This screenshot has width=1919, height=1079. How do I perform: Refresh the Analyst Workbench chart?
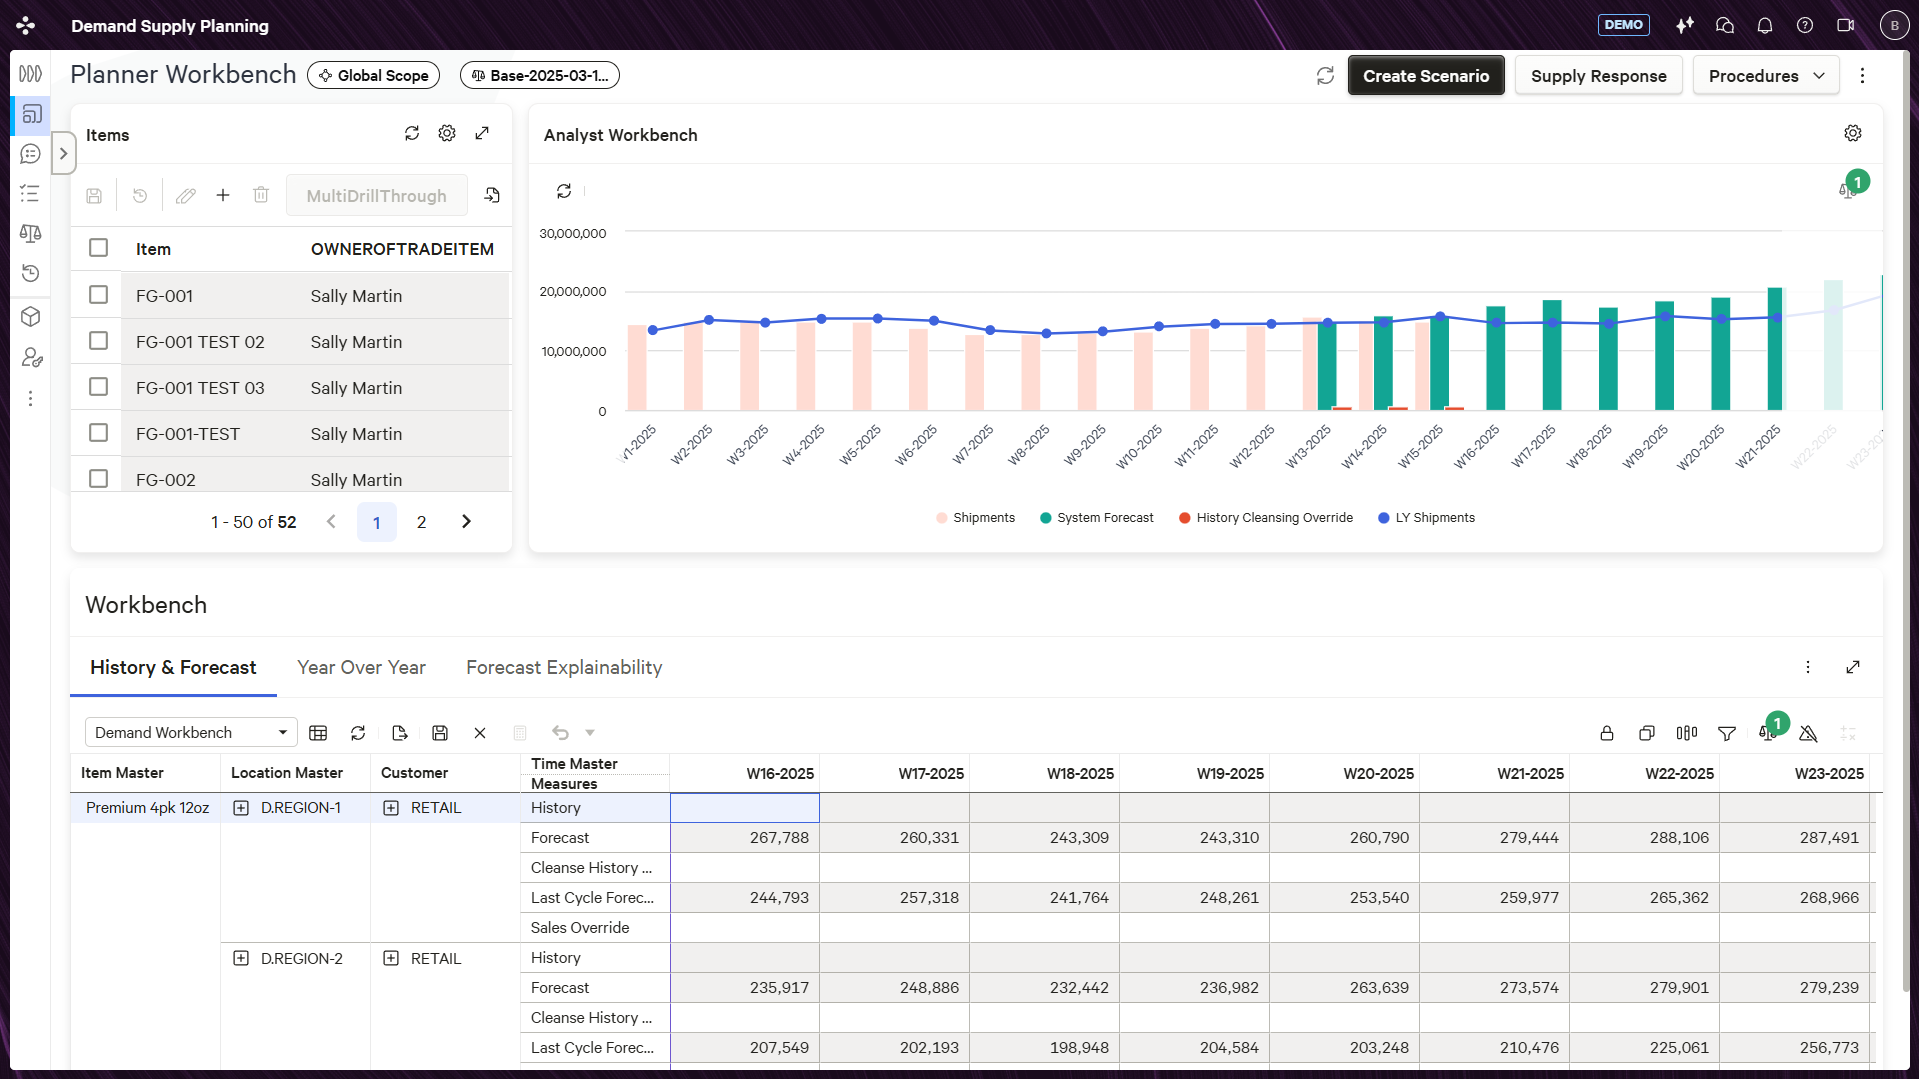(564, 190)
